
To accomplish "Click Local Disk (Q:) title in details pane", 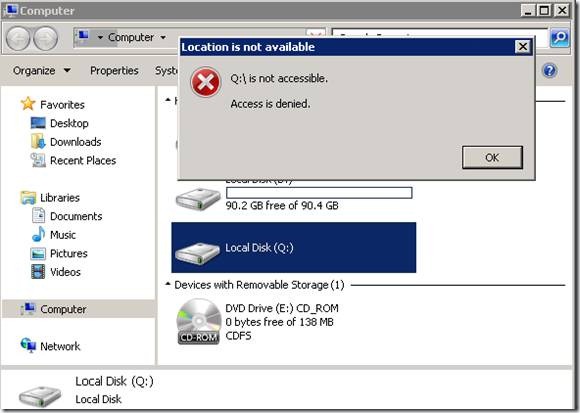I will coord(114,381).
